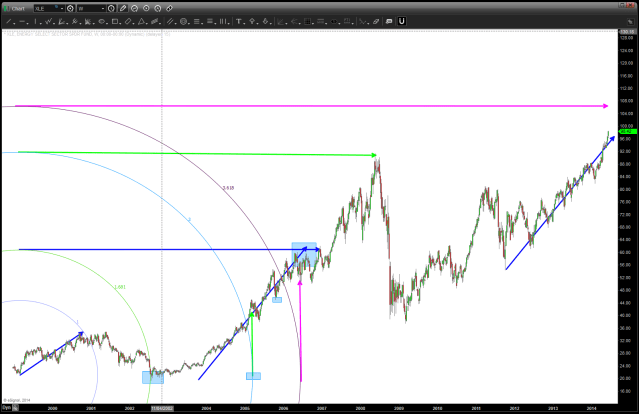Select the vertical line tool
Screen dimensions: 639x414
click(x=35, y=21)
